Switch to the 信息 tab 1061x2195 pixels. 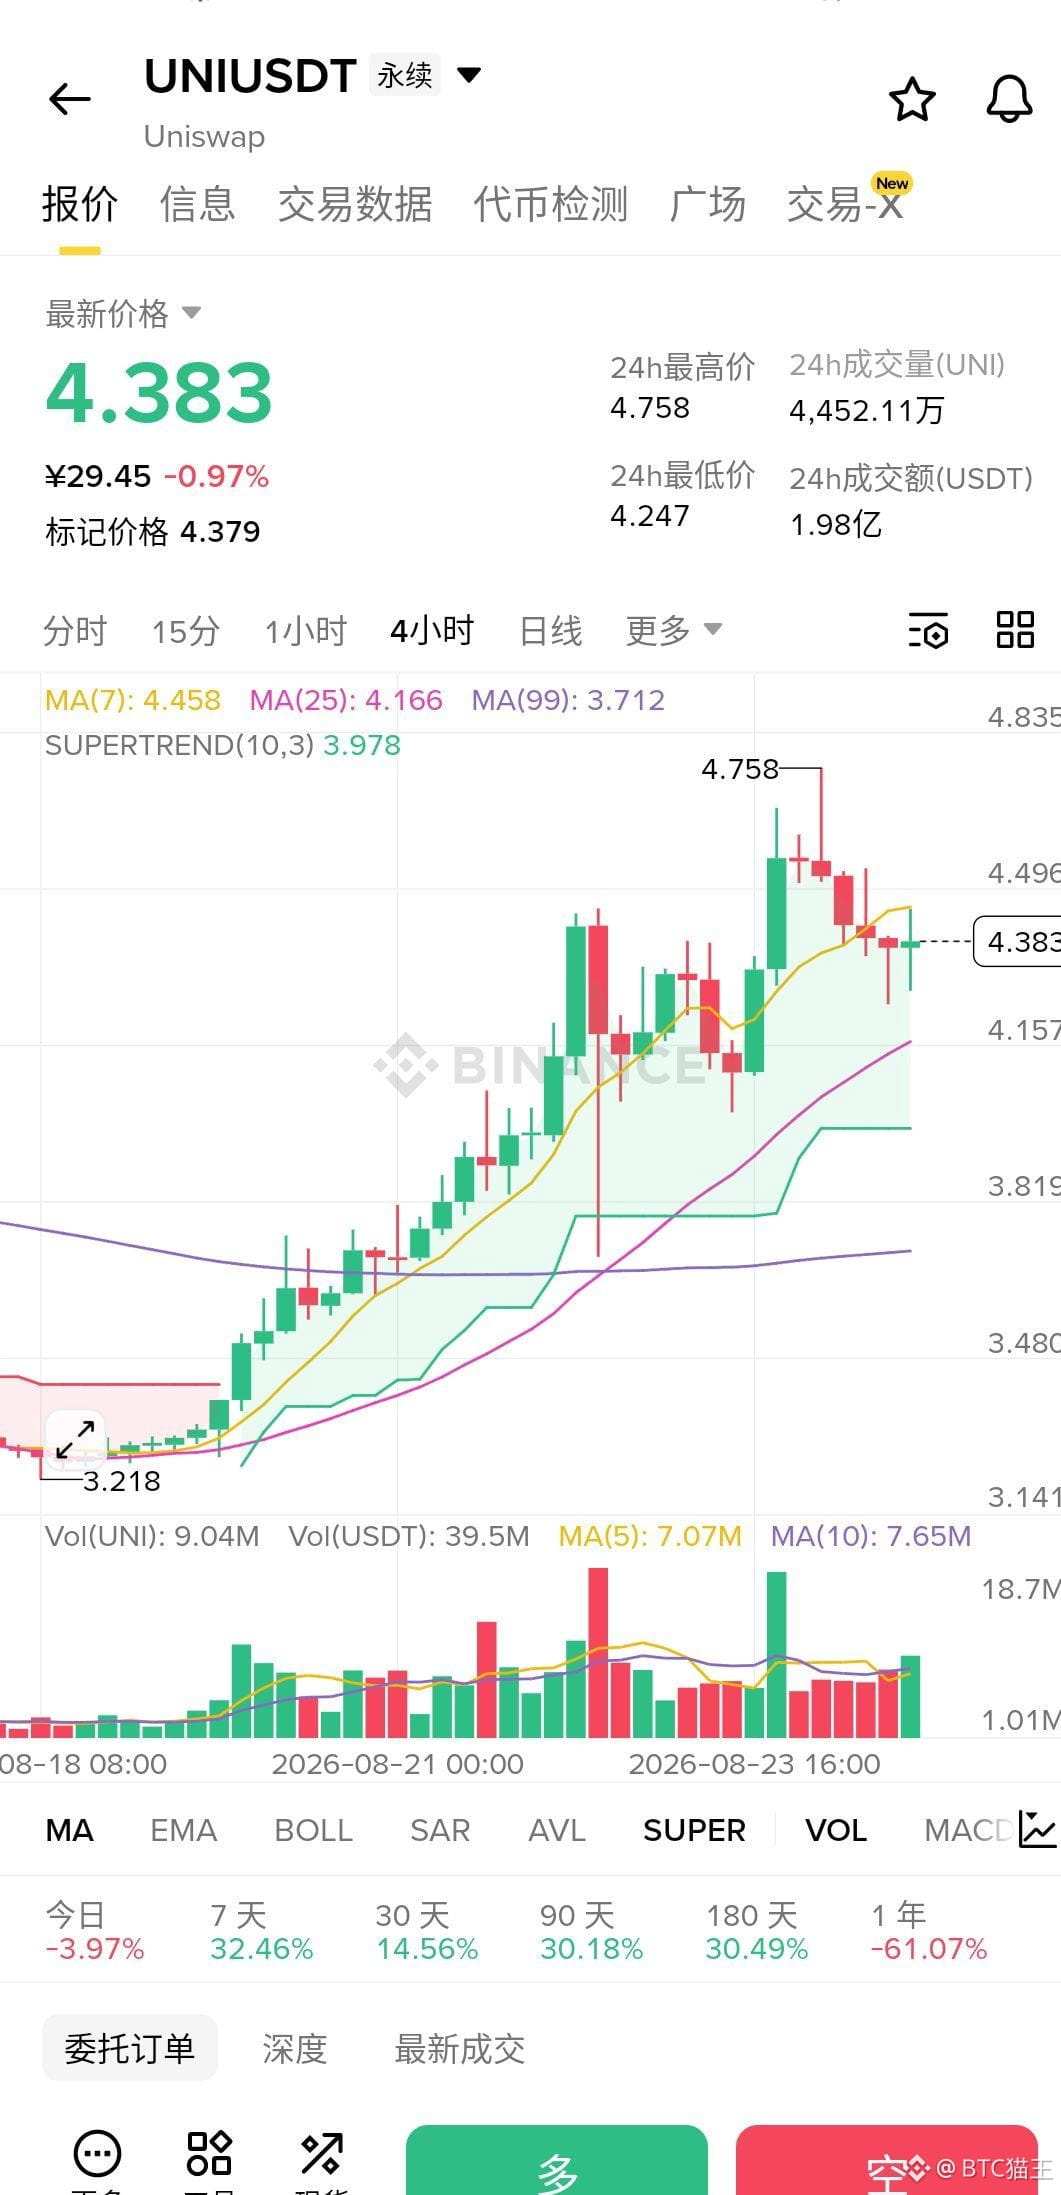tap(197, 204)
